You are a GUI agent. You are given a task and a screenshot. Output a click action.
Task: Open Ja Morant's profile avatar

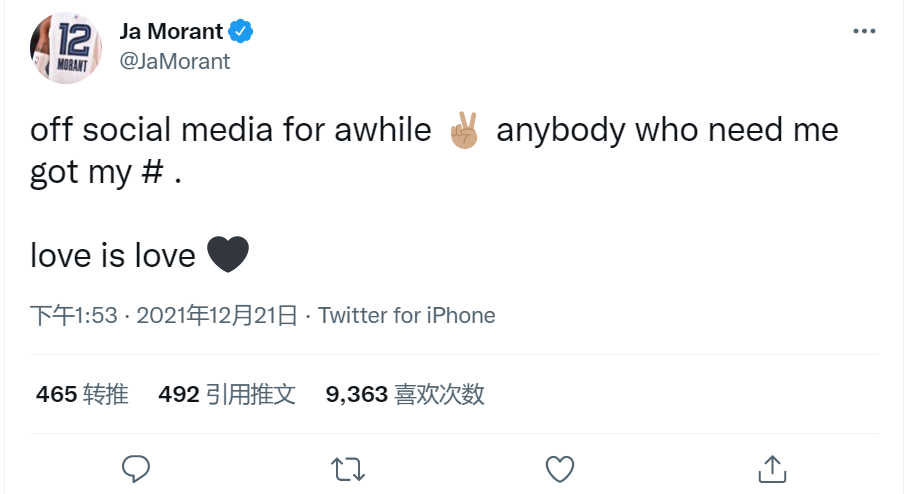pyautogui.click(x=66, y=46)
